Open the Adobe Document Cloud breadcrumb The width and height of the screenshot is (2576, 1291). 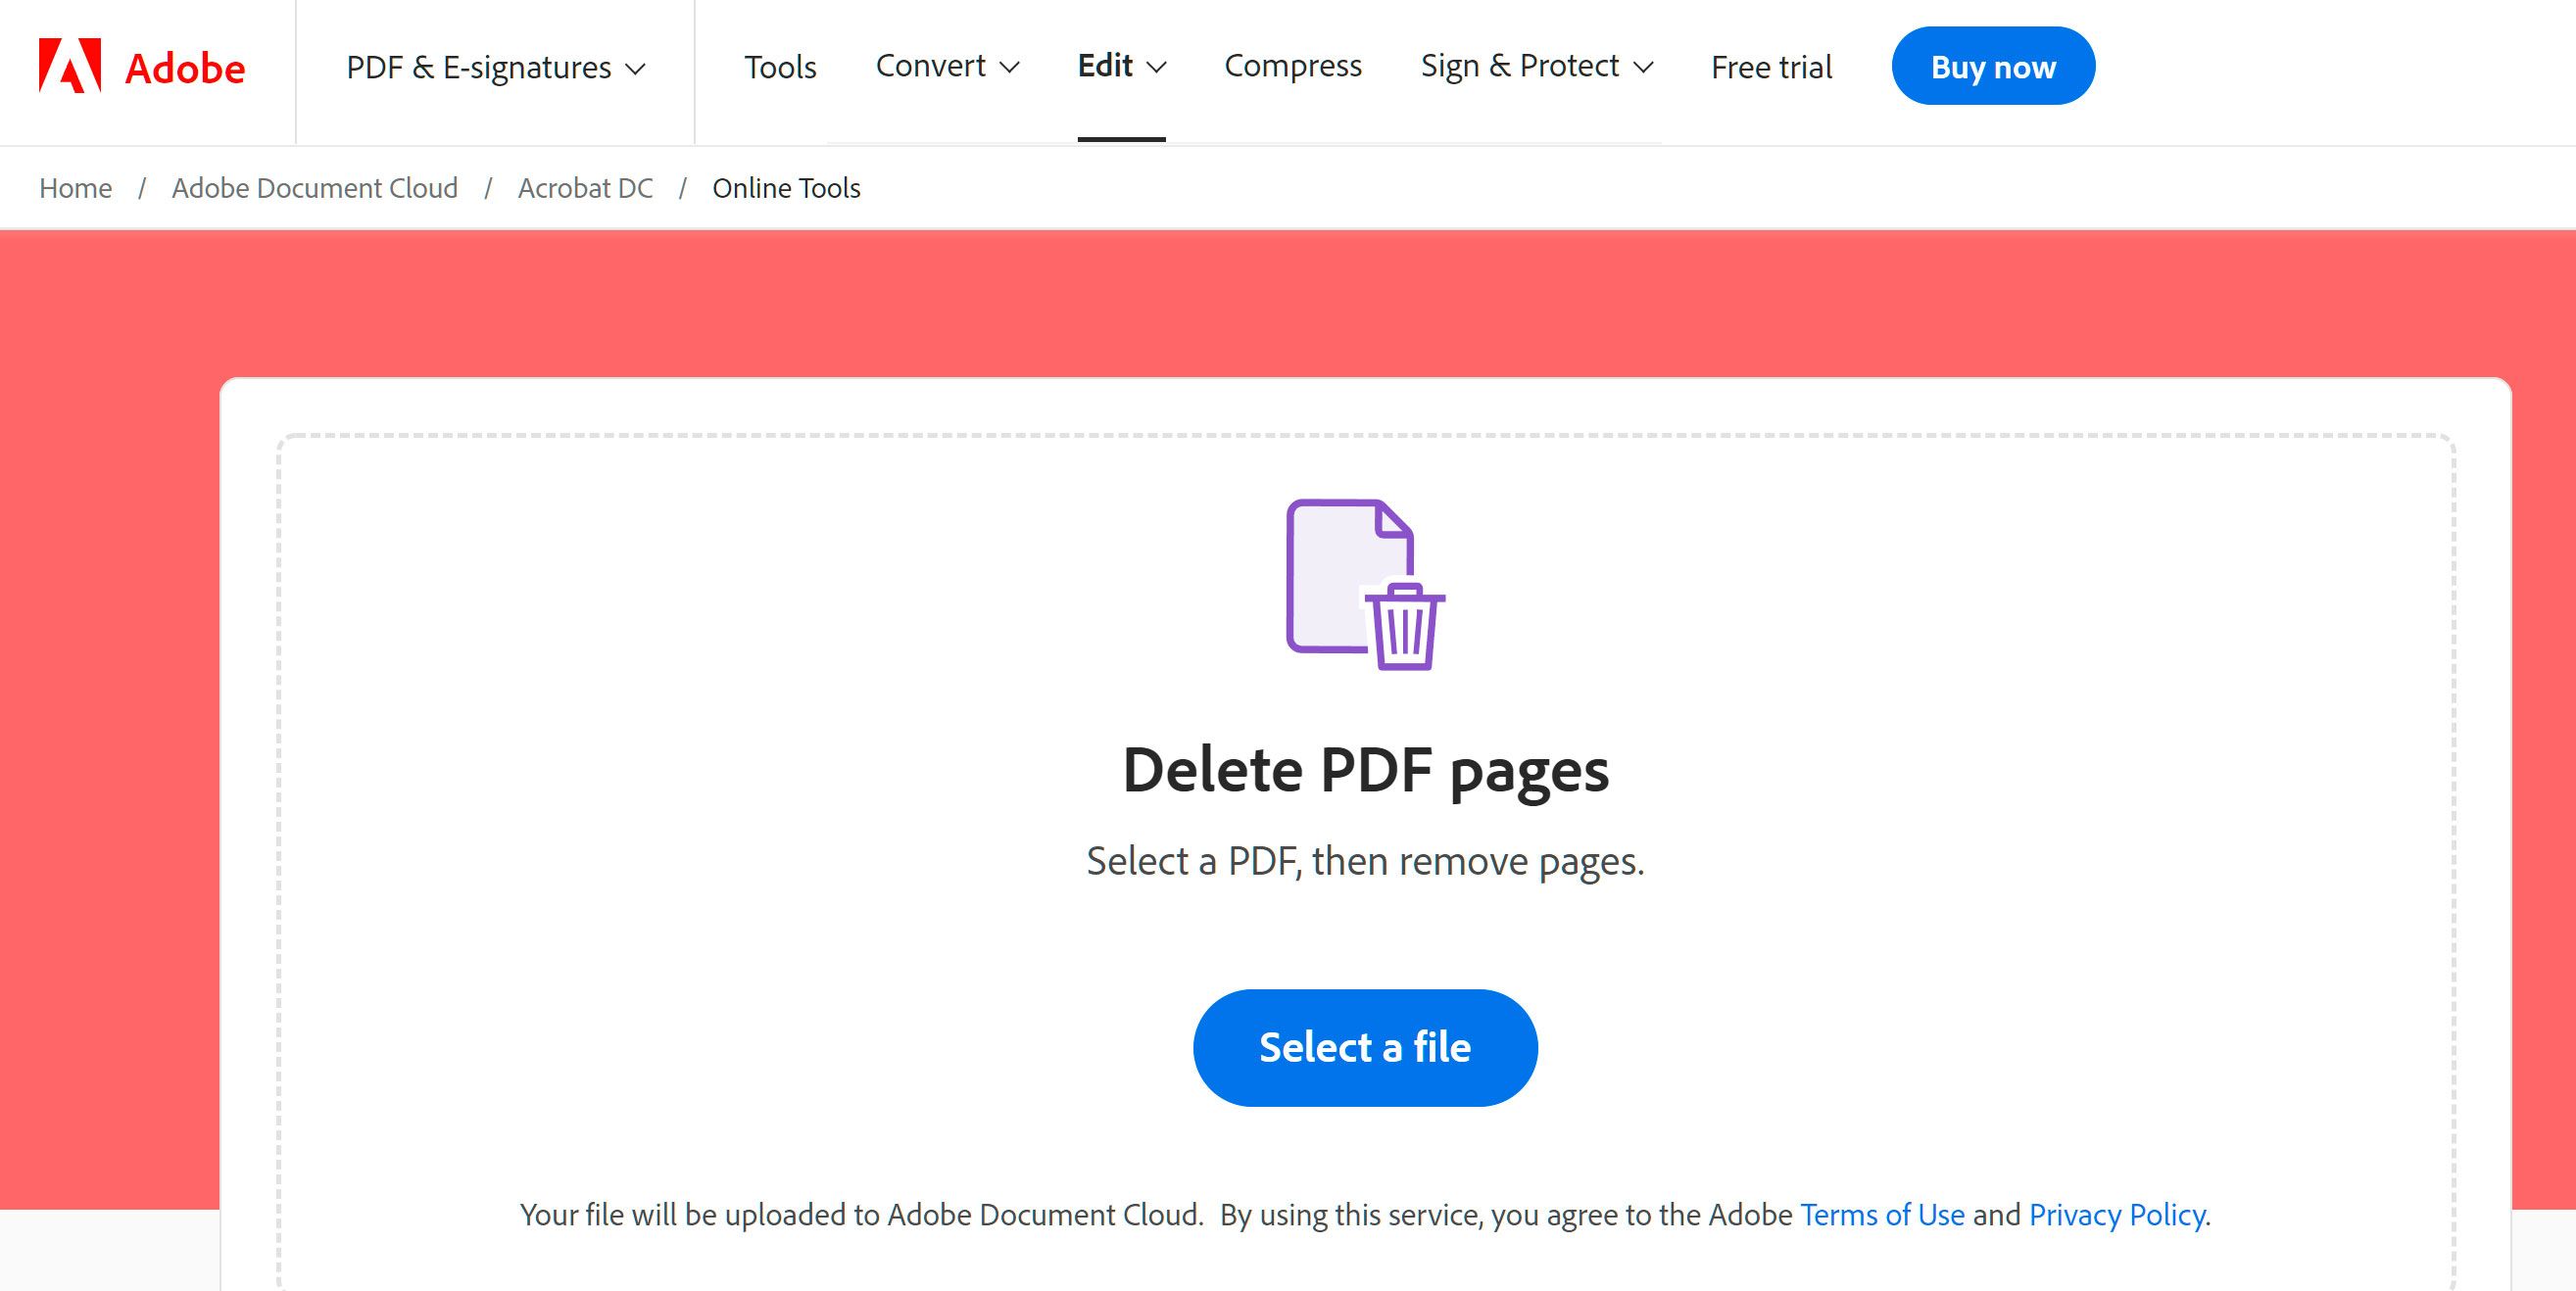click(315, 188)
